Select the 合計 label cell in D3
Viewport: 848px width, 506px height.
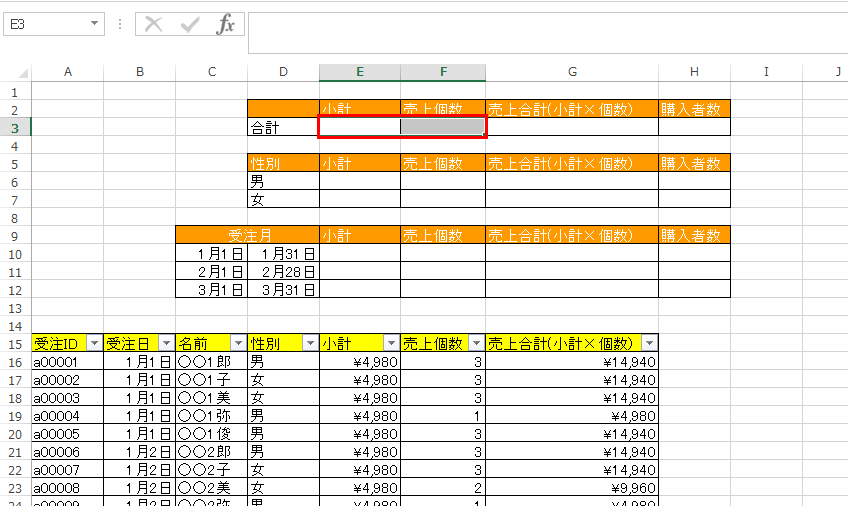point(283,127)
